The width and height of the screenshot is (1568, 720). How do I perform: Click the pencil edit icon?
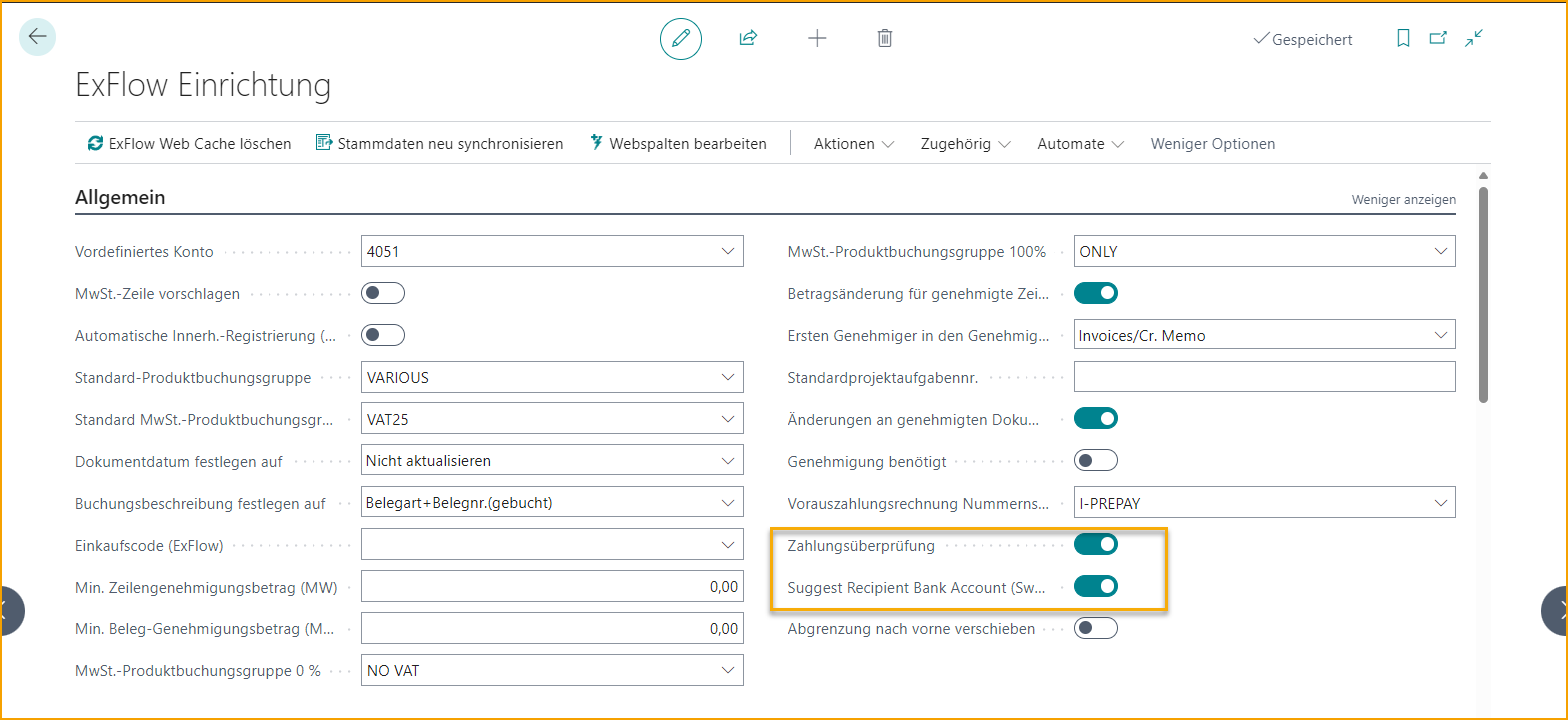(681, 38)
